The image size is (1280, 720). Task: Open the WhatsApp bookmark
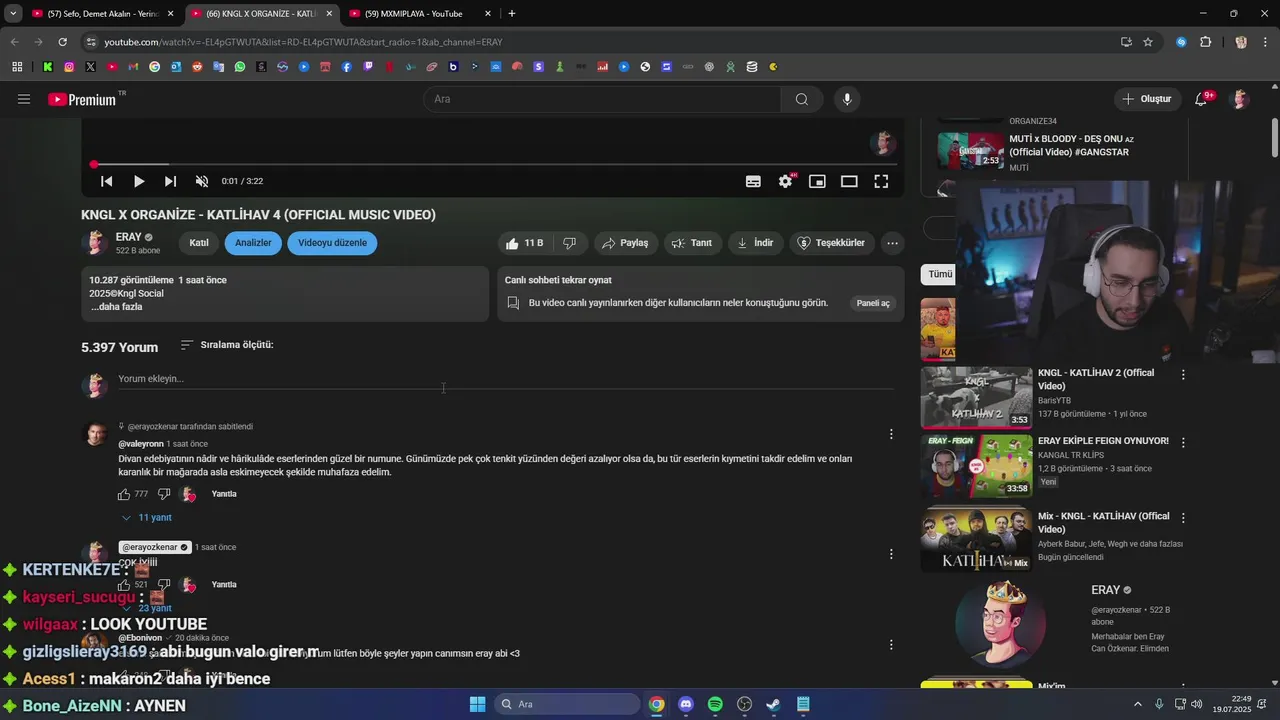tap(240, 67)
